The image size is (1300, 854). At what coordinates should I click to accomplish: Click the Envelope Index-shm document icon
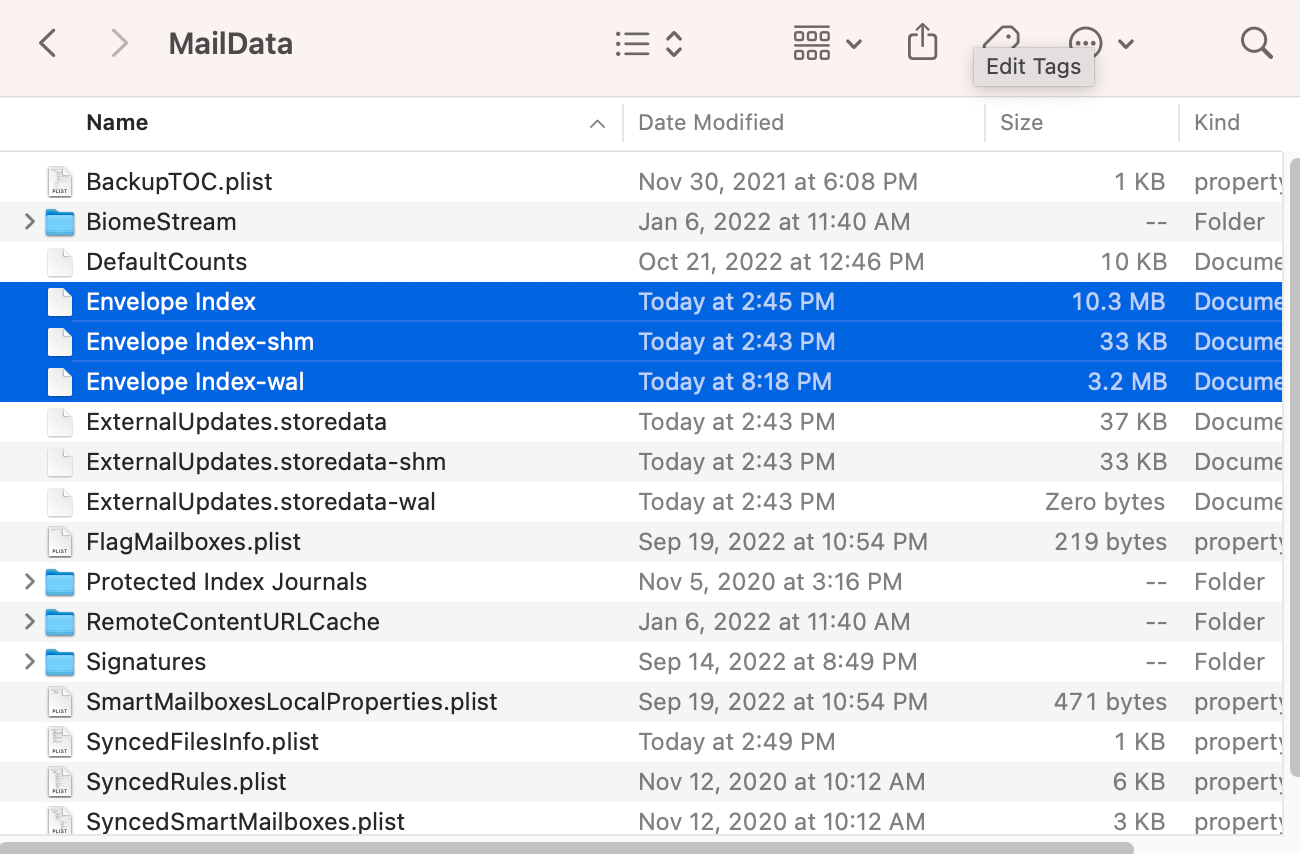pyautogui.click(x=60, y=342)
